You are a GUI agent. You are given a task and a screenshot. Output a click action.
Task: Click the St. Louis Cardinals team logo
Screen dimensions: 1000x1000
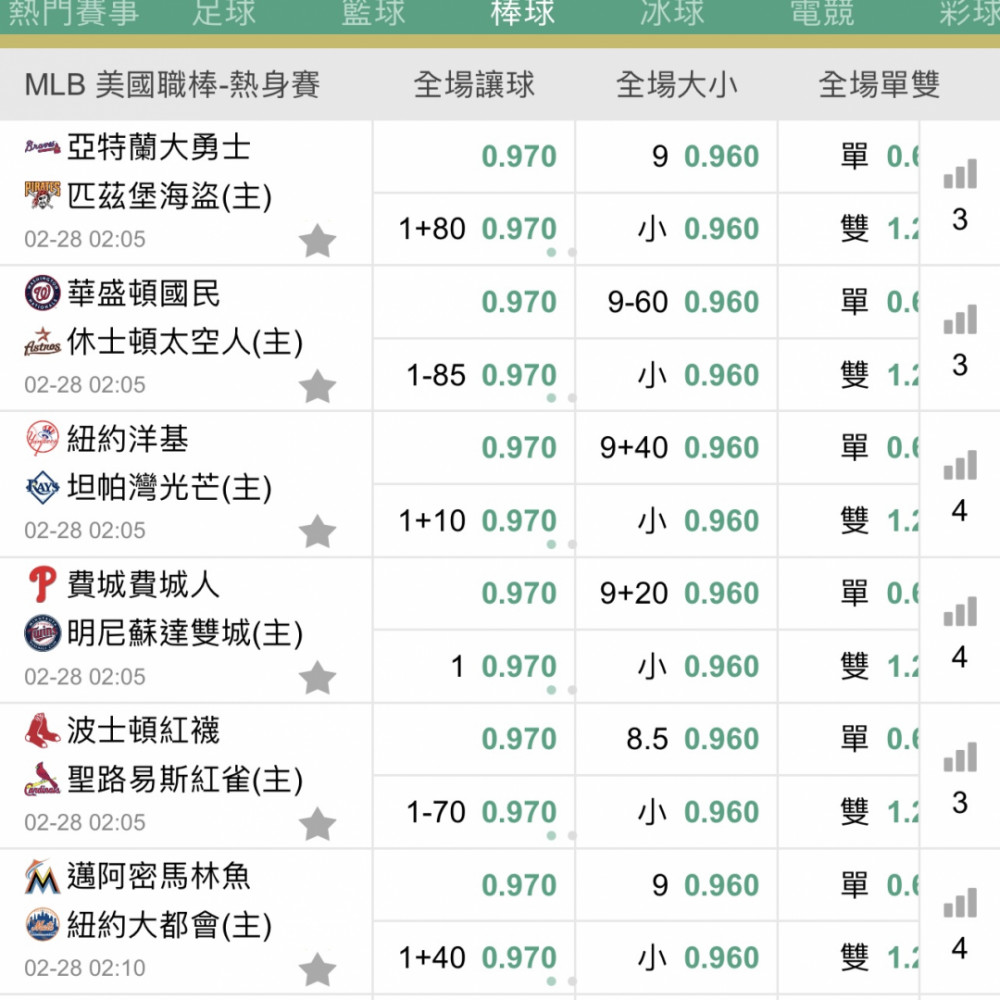click(x=43, y=779)
